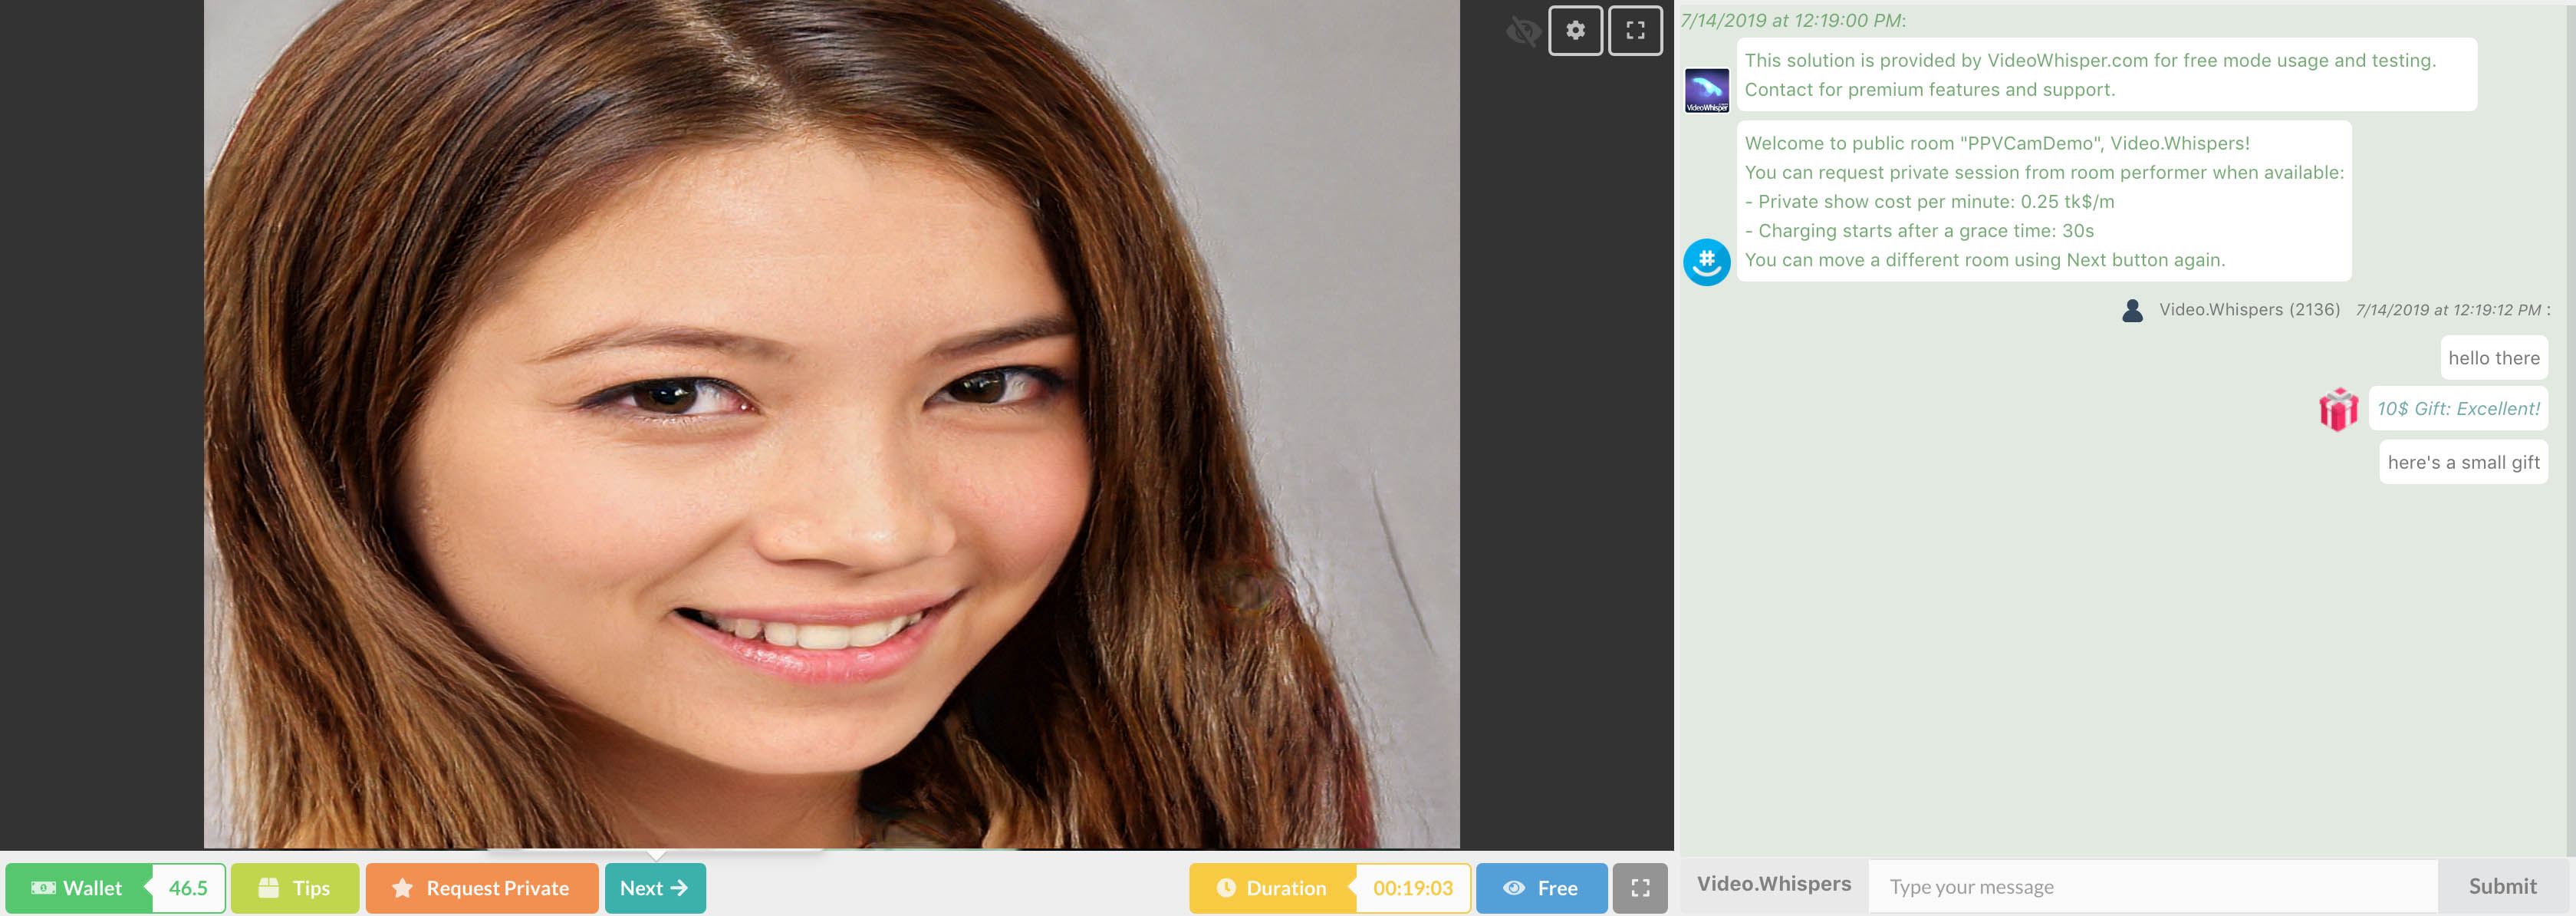Drag the wallet balance slider indicator
The width and height of the screenshot is (2576, 916).
pos(187,886)
